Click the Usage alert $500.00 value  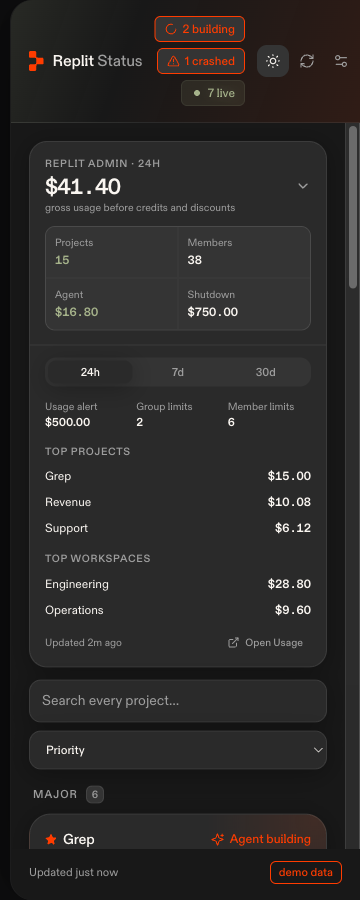68,422
